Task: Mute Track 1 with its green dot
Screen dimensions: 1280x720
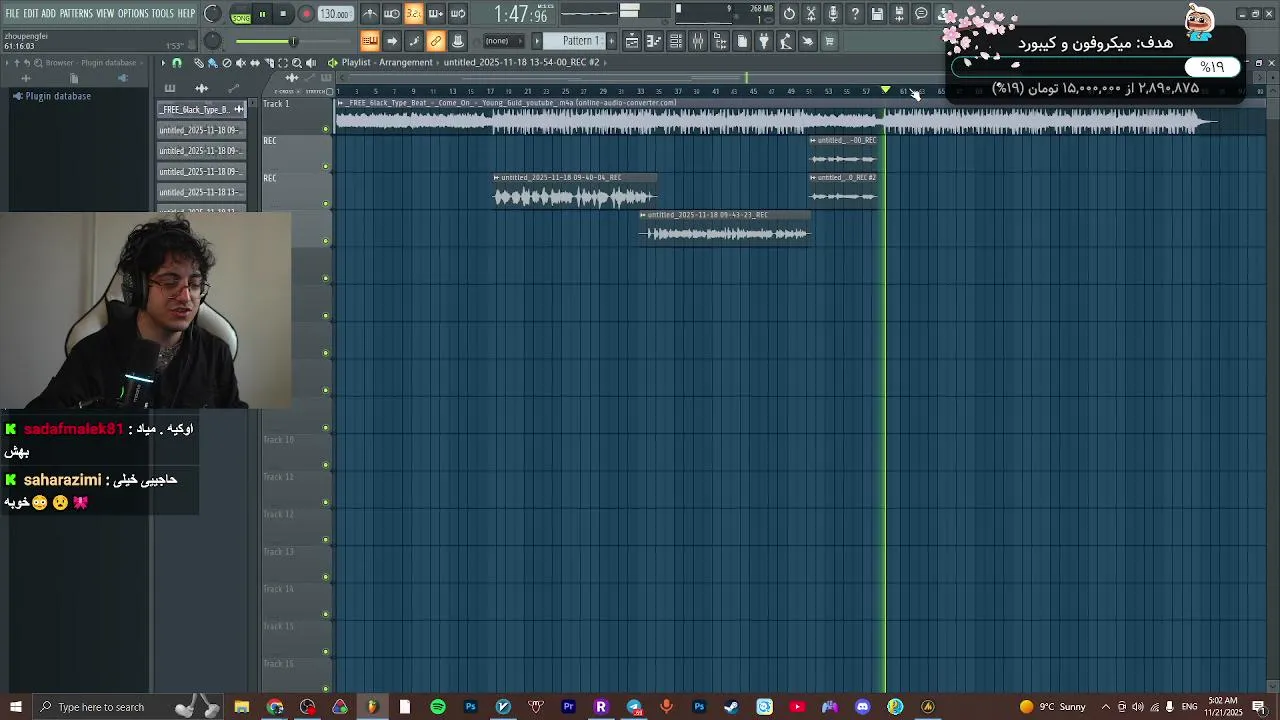Action: click(x=326, y=128)
